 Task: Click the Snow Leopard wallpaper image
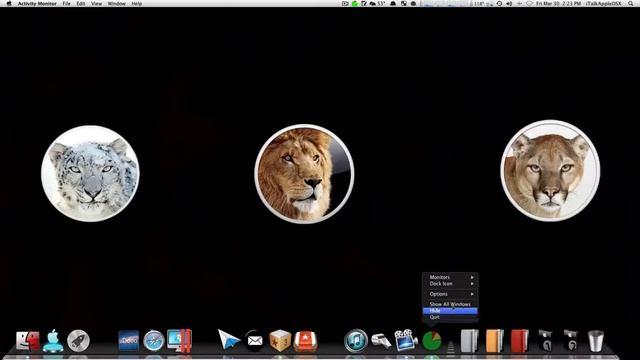(x=90, y=173)
